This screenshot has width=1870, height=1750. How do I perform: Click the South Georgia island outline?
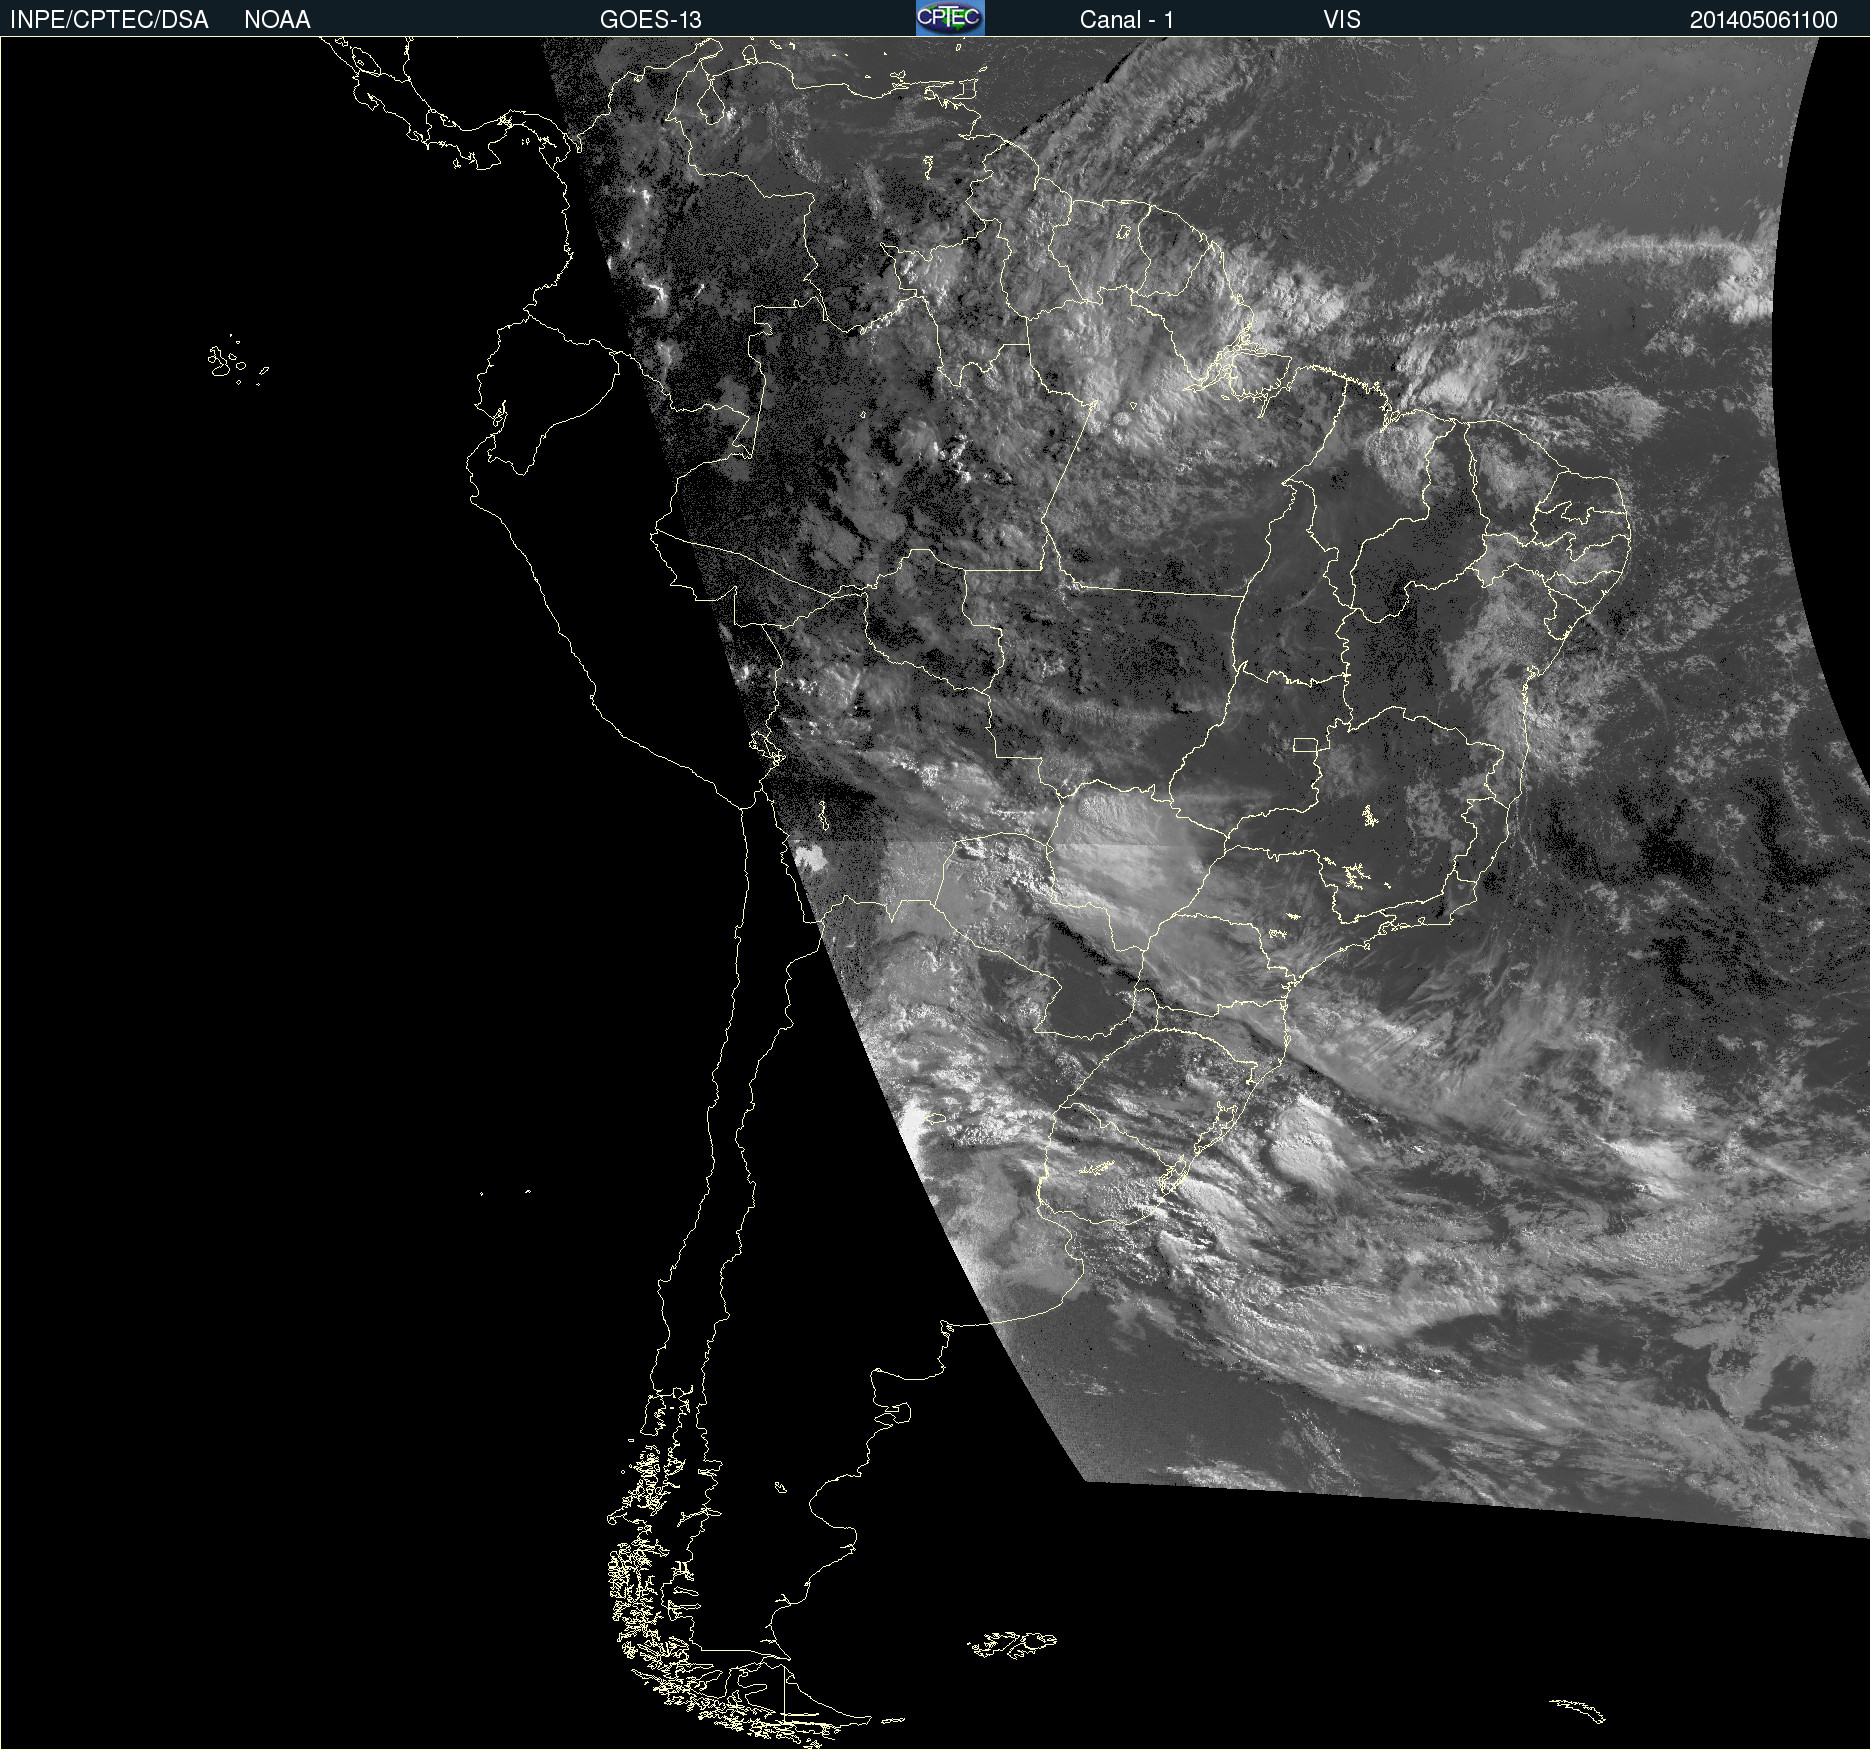(x=1578, y=1709)
